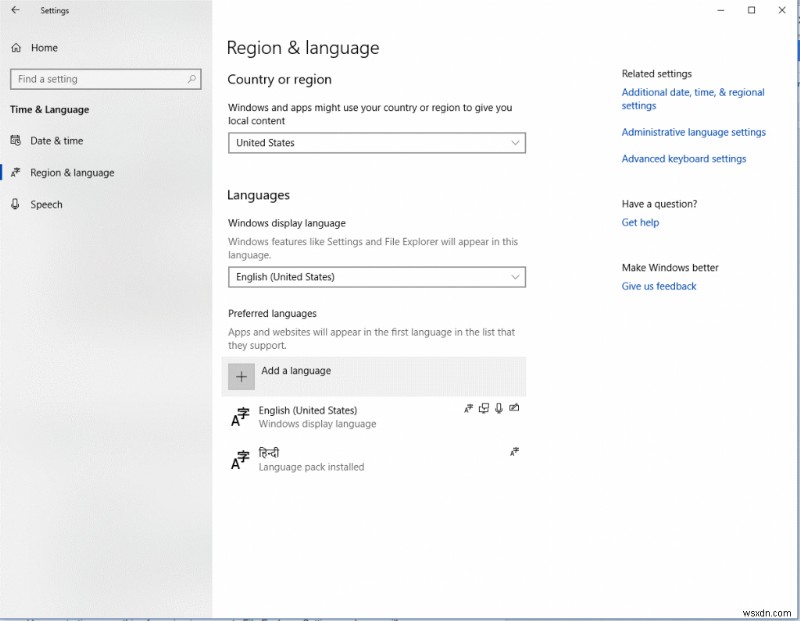Go back using the Settings back arrow

15,11
